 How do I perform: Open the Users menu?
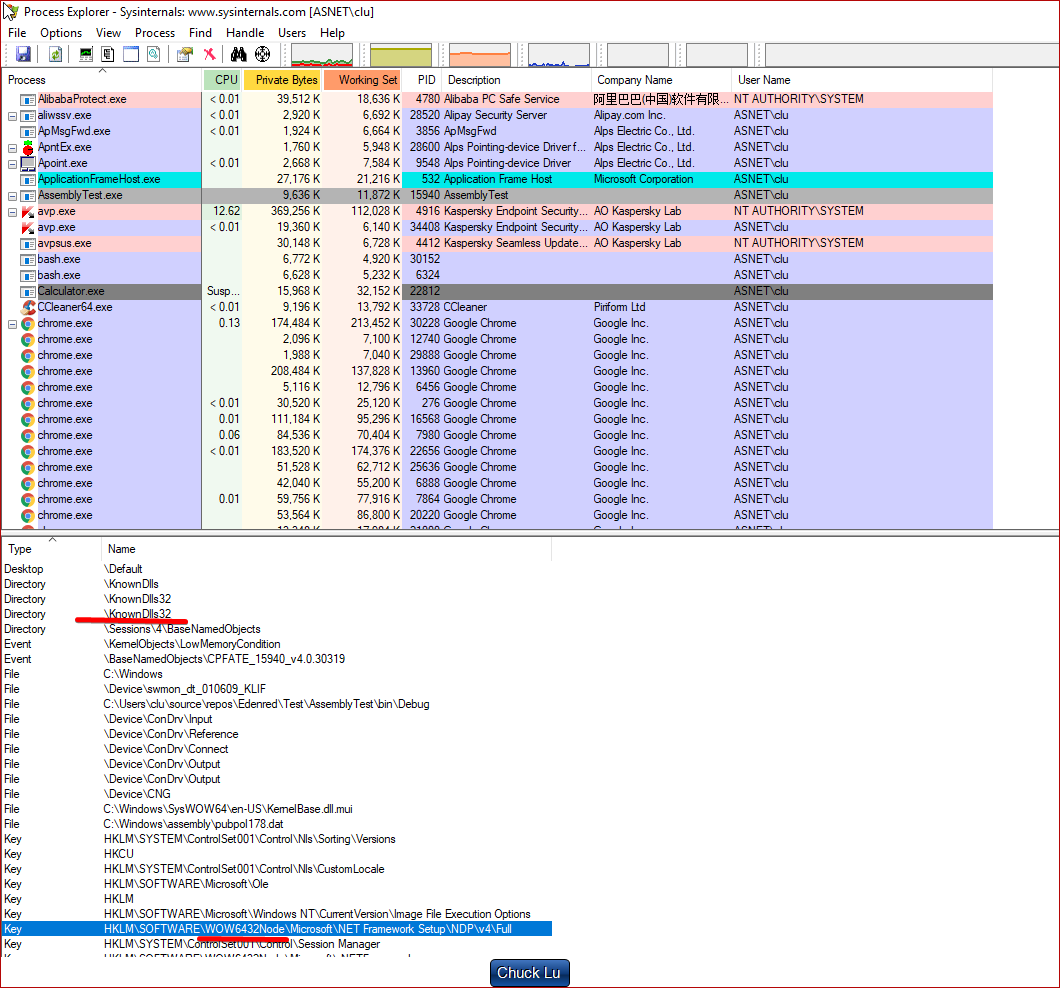tap(292, 32)
